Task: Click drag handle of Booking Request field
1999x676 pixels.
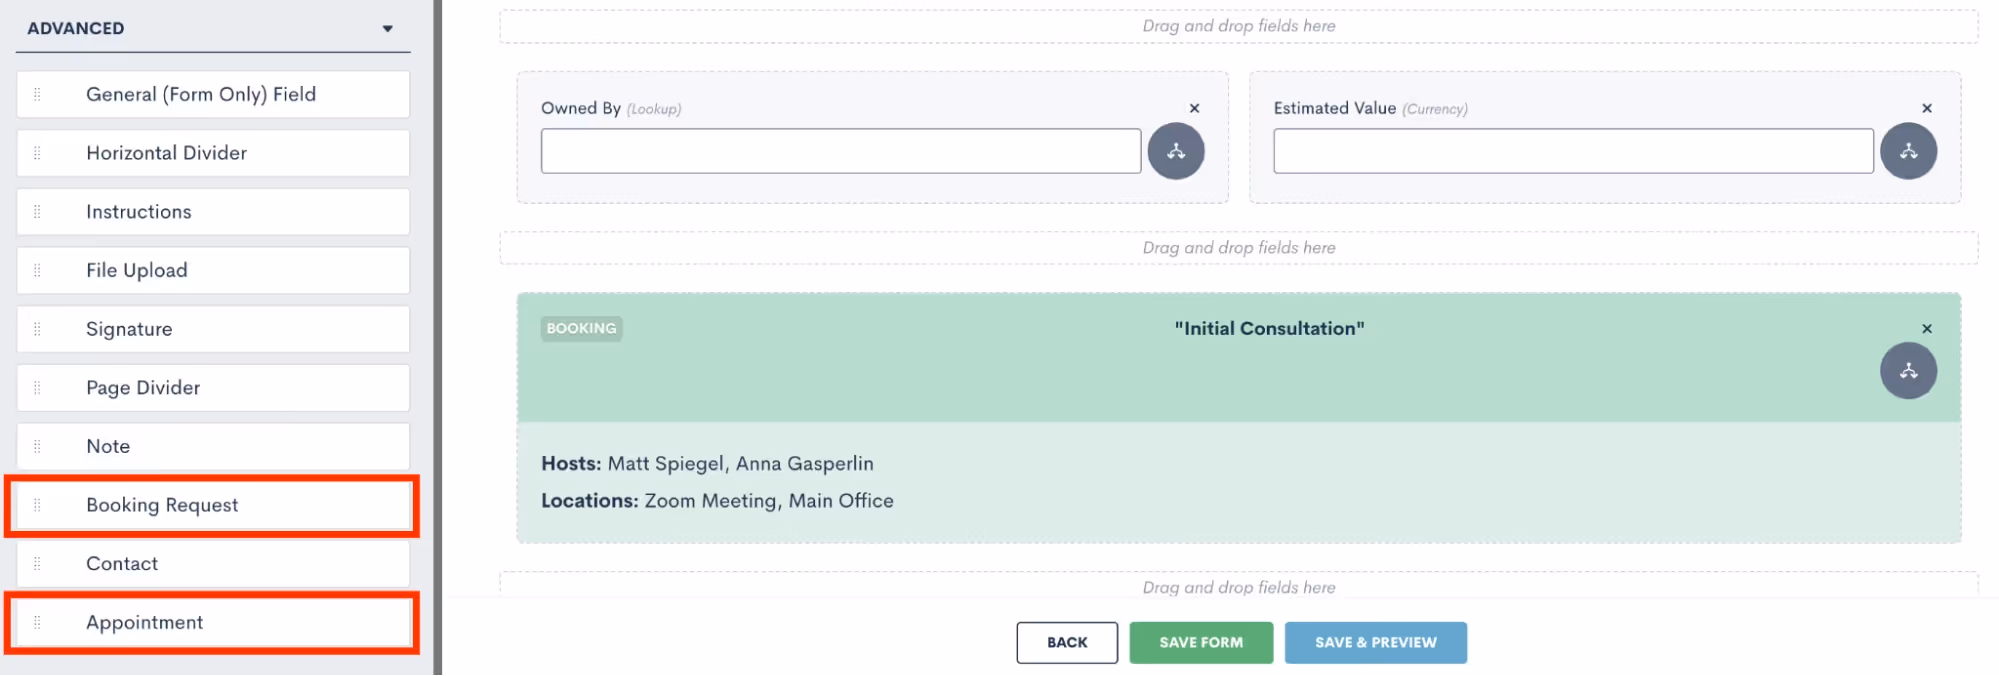Action: pyautogui.click(x=37, y=505)
